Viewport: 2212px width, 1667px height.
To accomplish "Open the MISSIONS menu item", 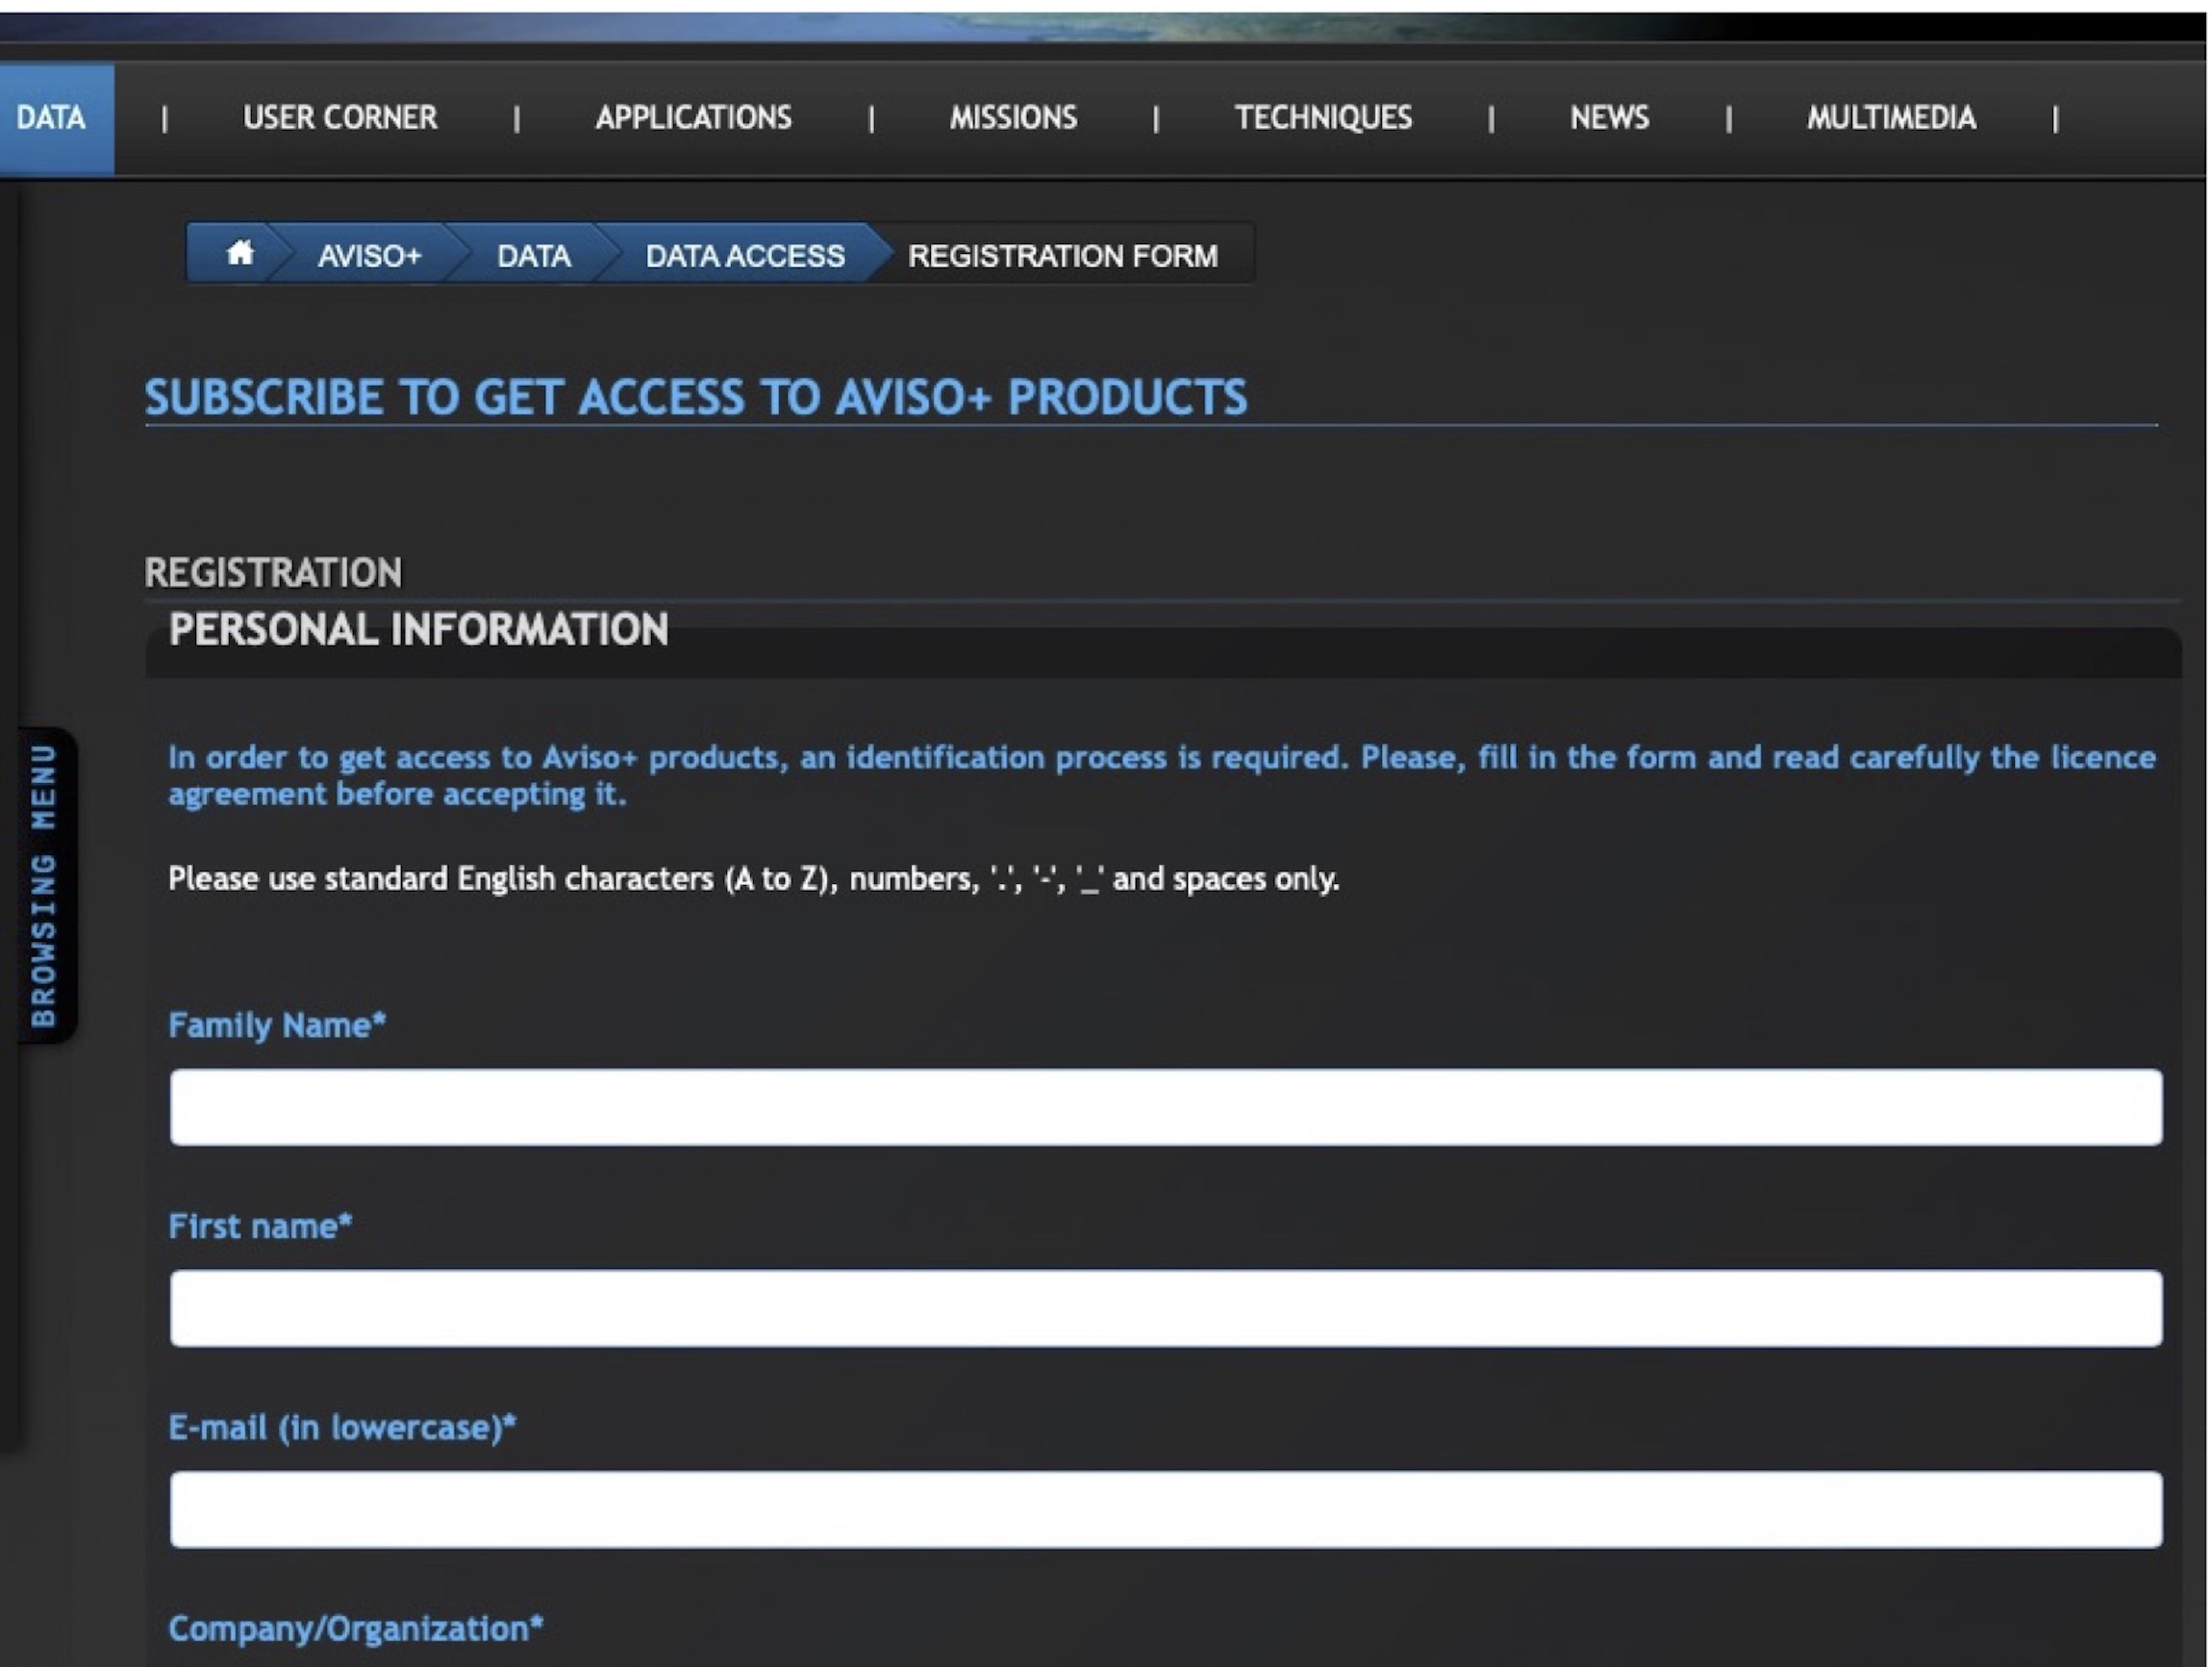I will coord(1013,118).
